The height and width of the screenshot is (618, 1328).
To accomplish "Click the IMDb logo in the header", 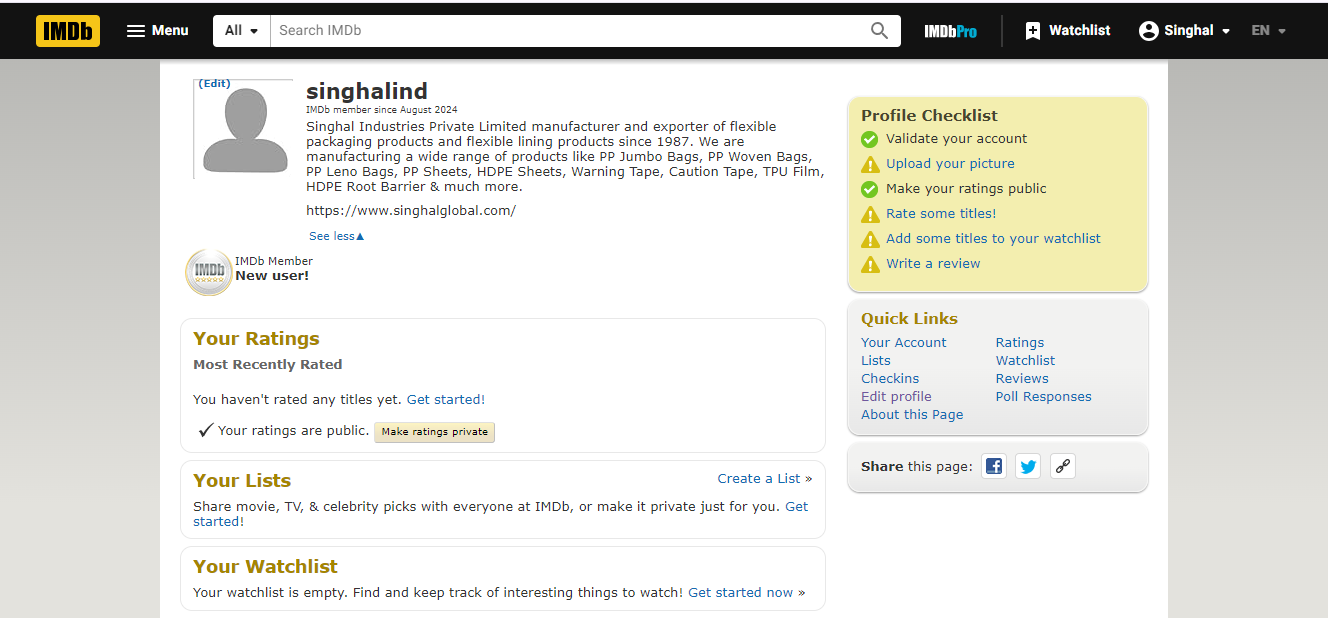I will click(68, 31).
